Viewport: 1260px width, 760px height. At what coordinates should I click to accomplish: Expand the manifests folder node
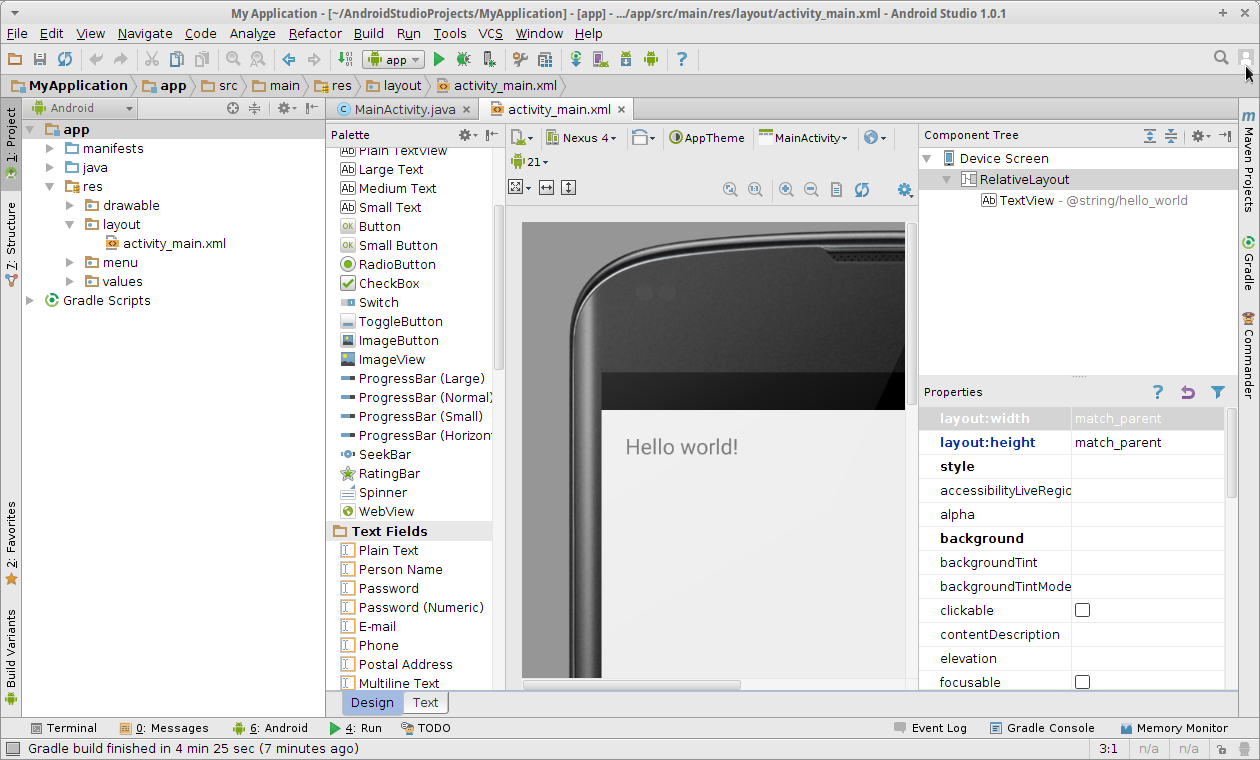(x=50, y=149)
